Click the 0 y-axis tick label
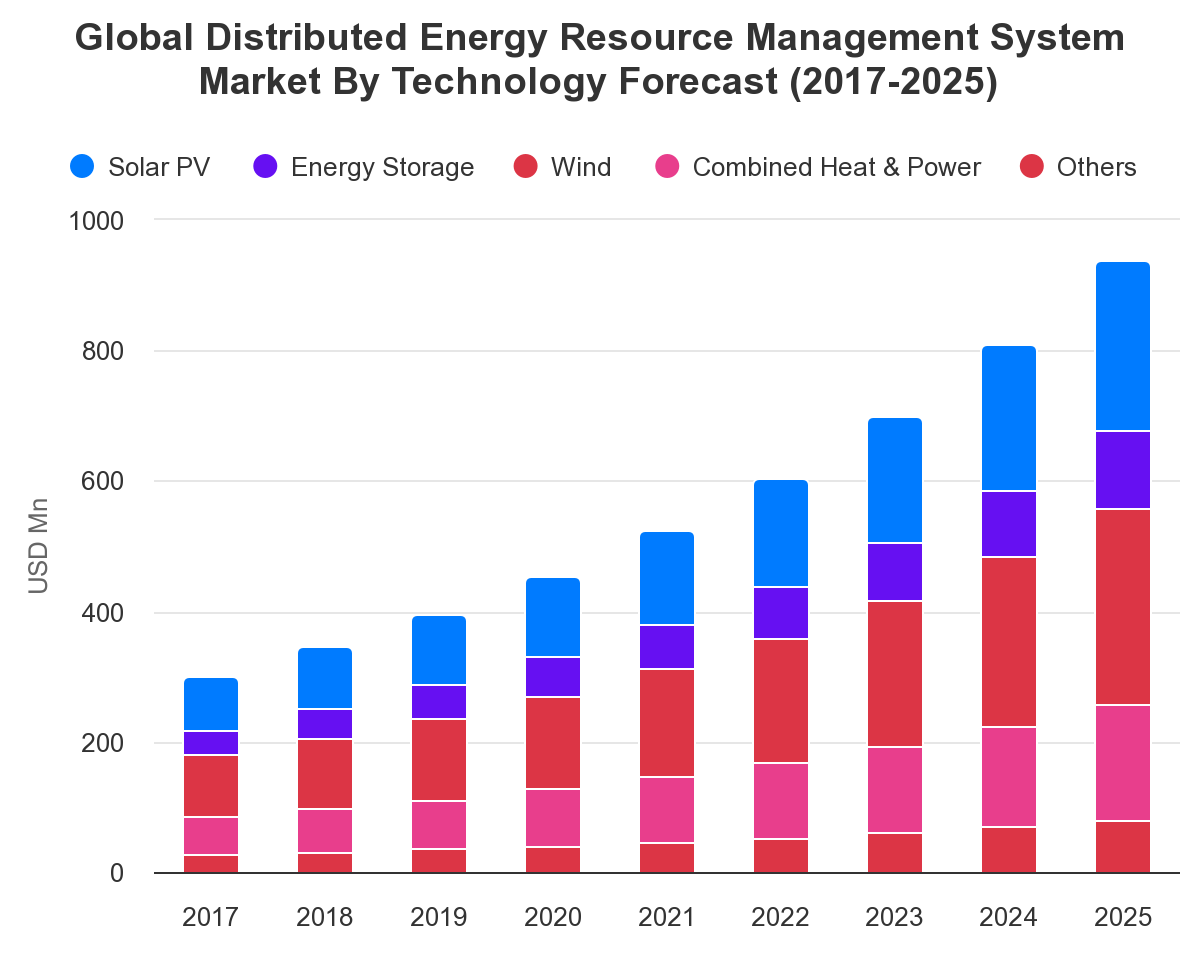 pos(116,873)
